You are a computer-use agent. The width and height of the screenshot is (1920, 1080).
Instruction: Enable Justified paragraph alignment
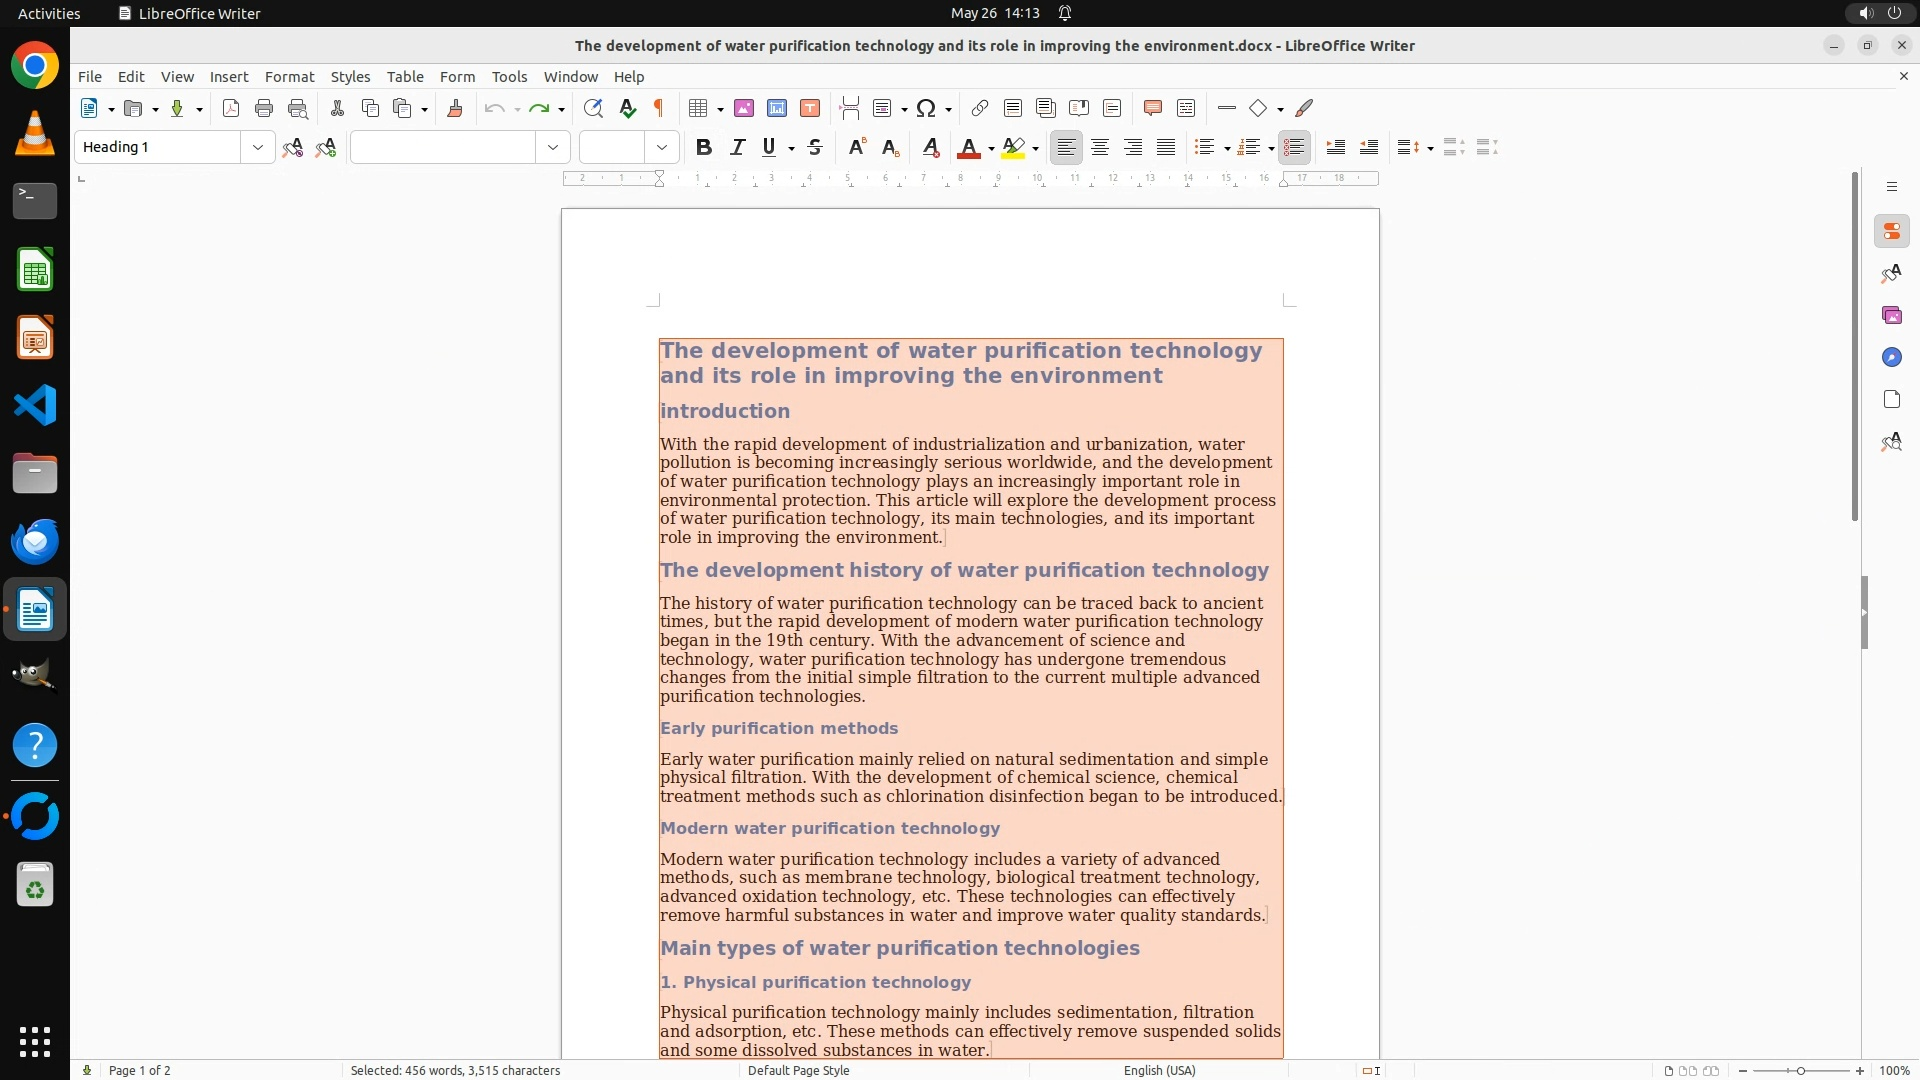pyautogui.click(x=1166, y=148)
